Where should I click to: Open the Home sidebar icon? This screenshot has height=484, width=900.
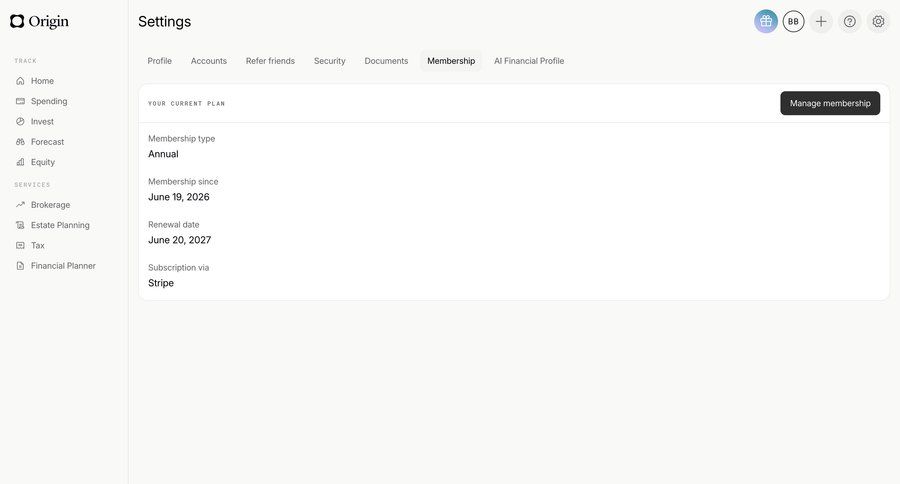point(20,81)
